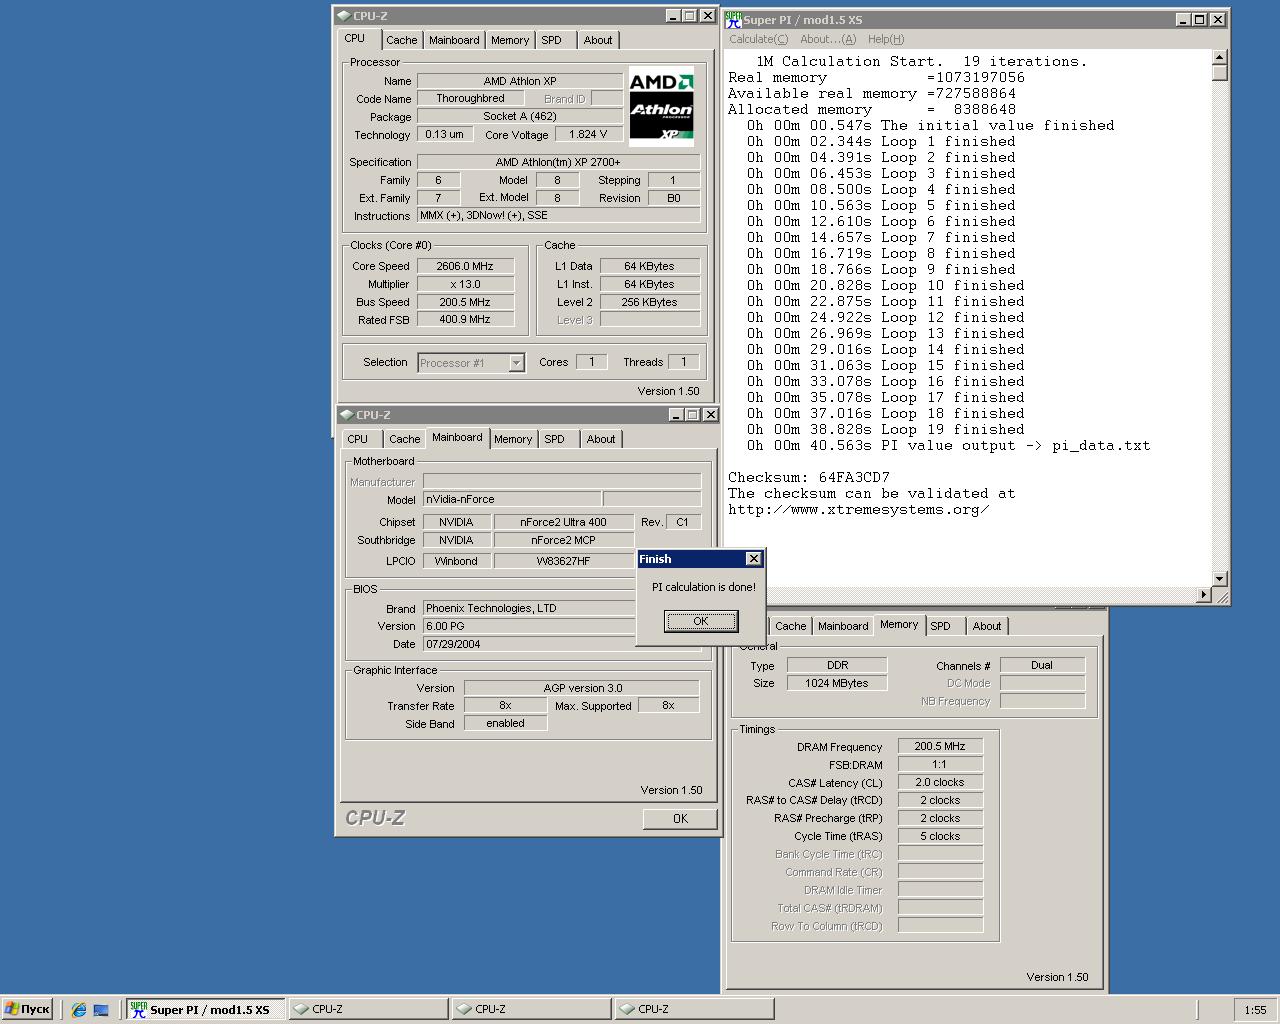
Task: Minimize the CPU-Z Mainboard window
Action: [x=676, y=414]
